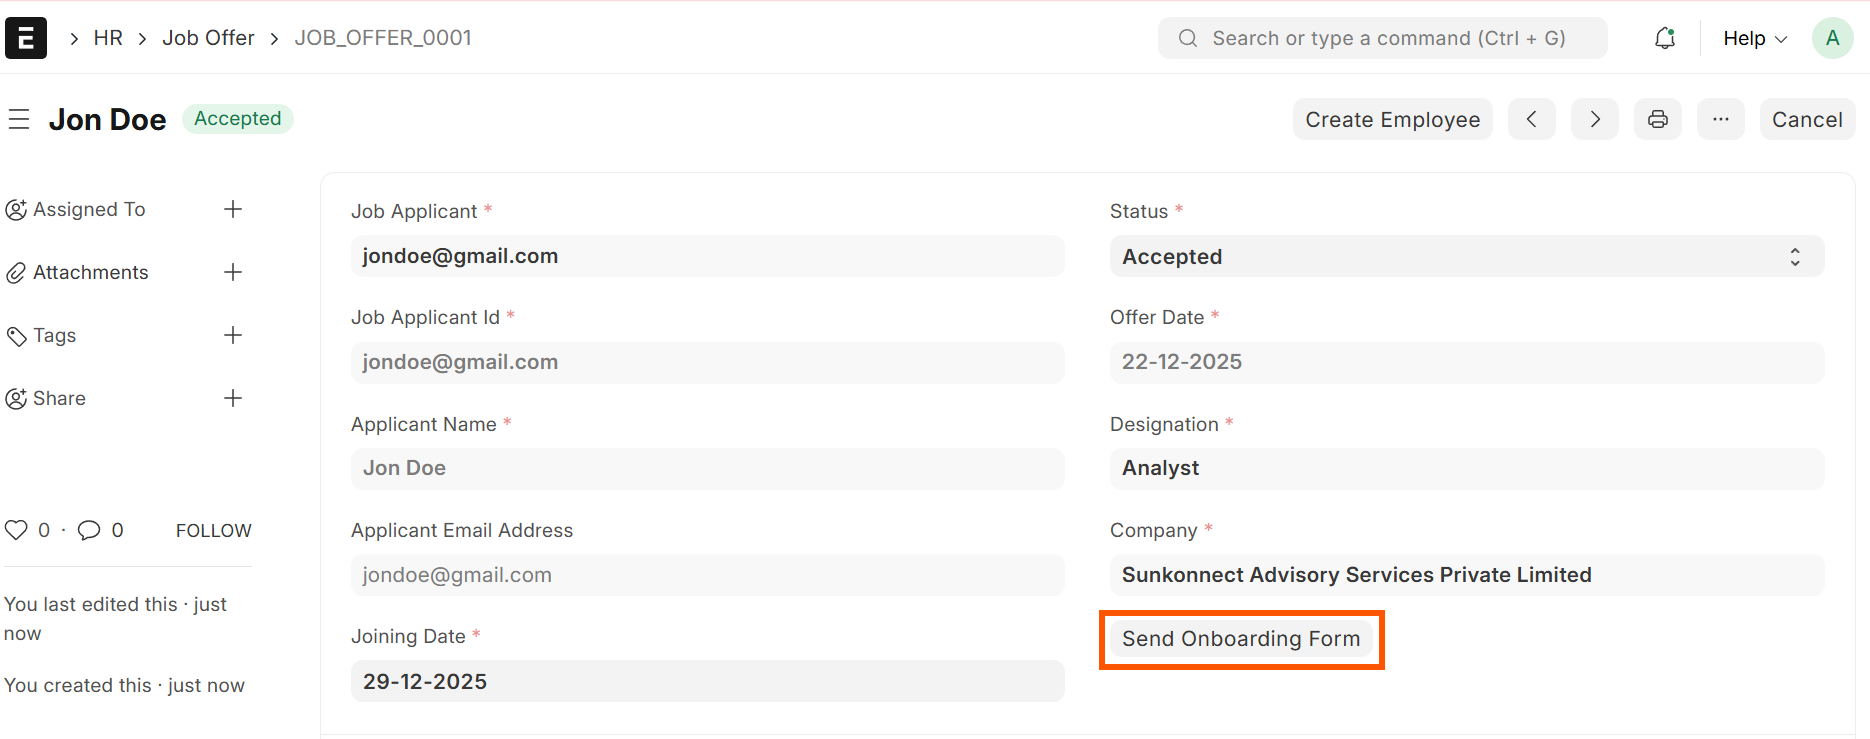Open the three-dots more options menu
Screen dimensions: 1870x739
[1721, 120]
